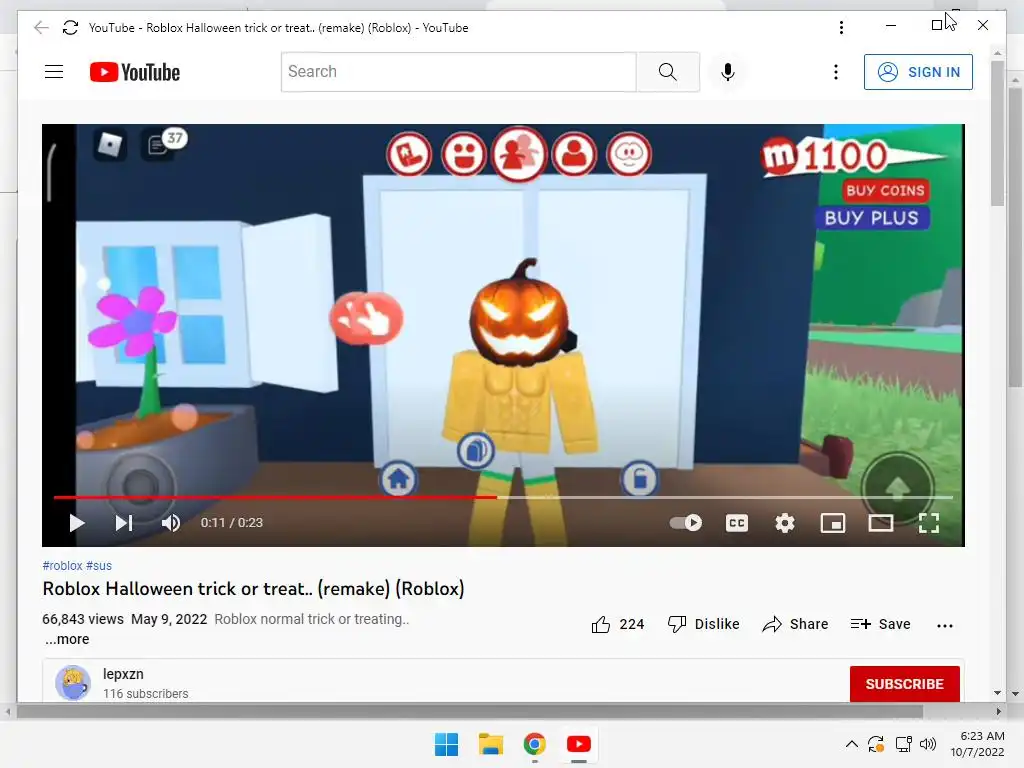Viewport: 1024px width, 768px height.
Task: Click the #sus hashtag link
Action: [x=99, y=566]
